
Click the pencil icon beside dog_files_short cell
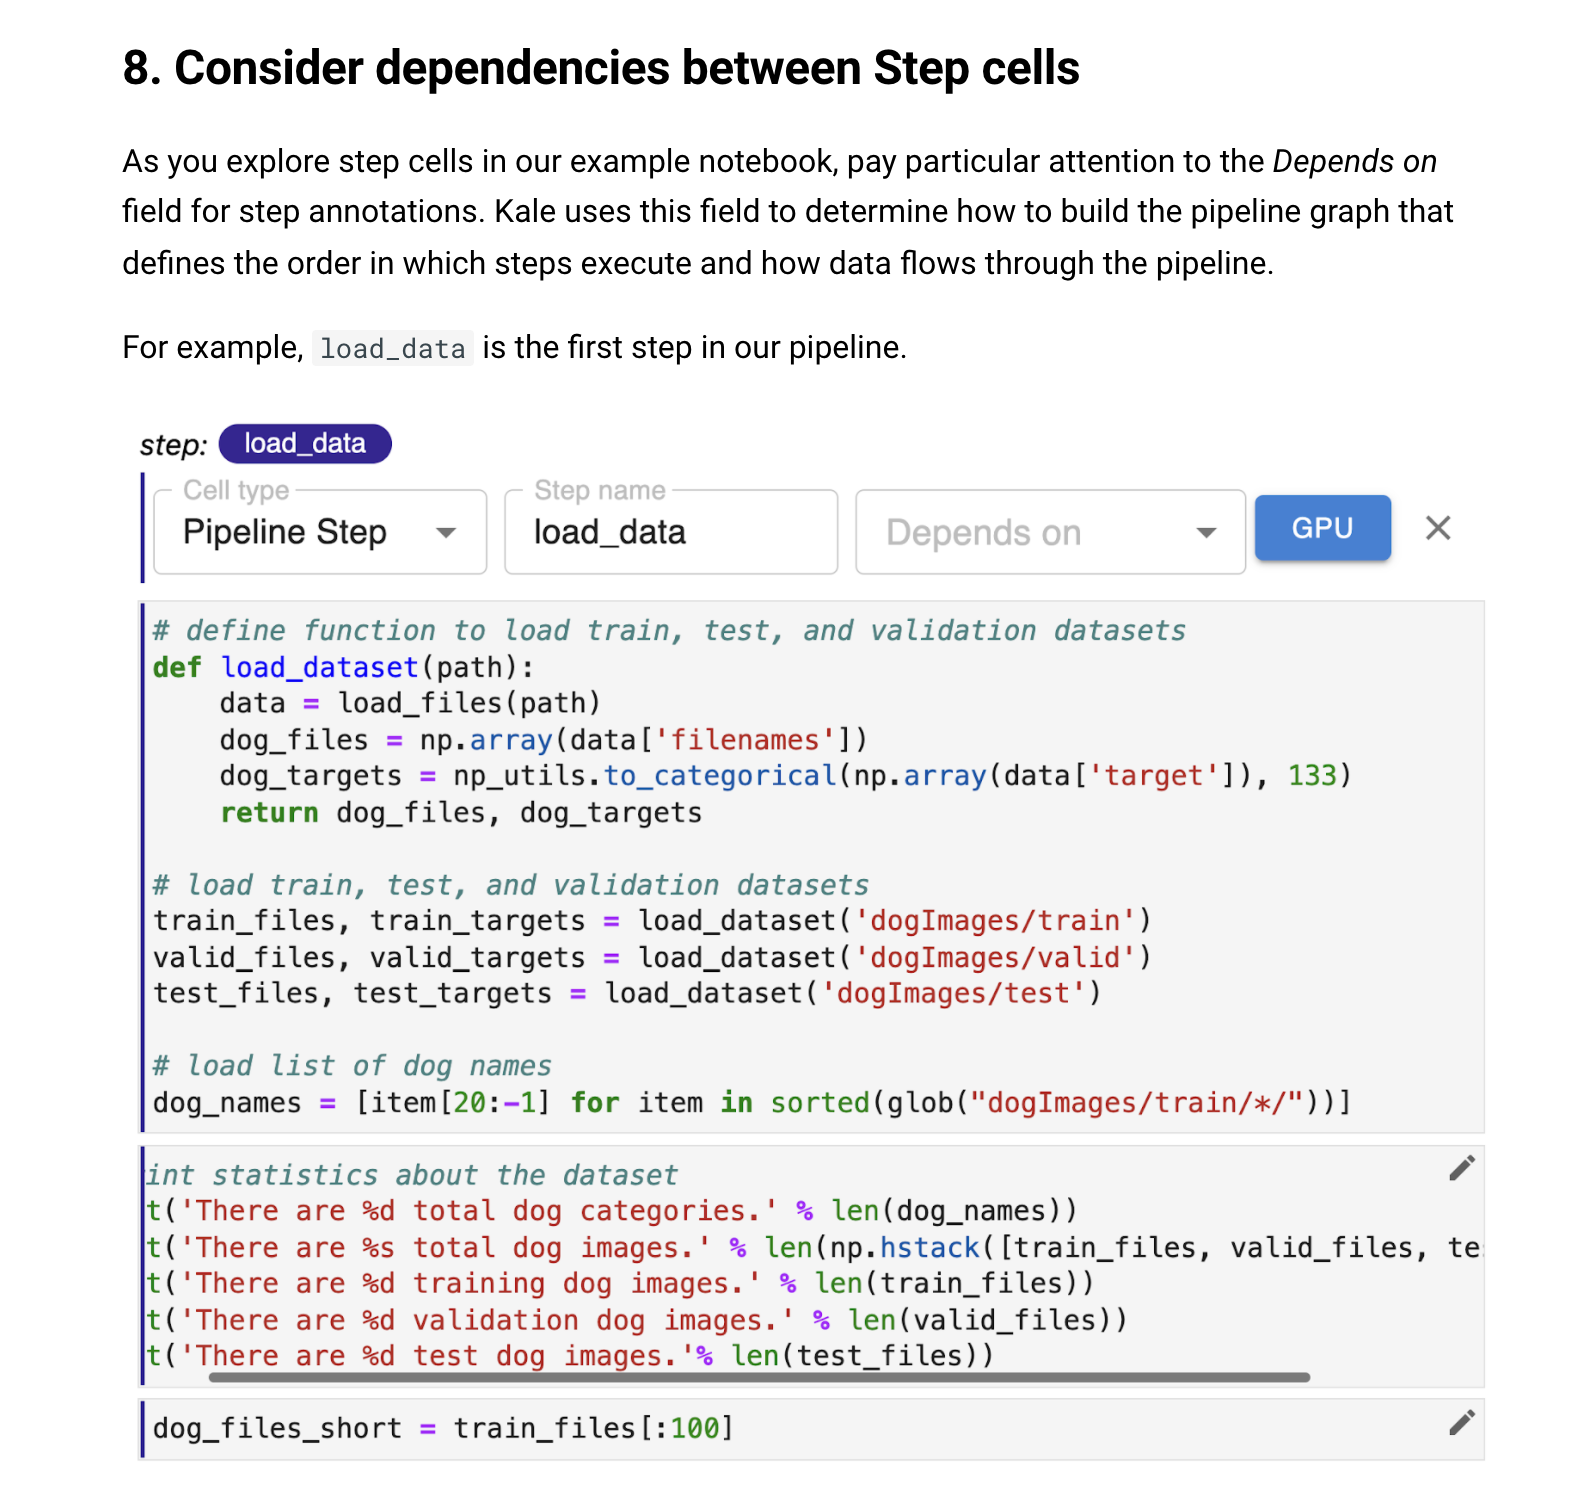point(1461,1422)
